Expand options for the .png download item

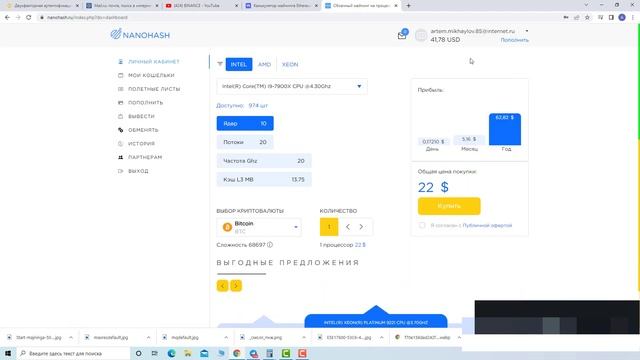pyautogui.click(x=304, y=338)
